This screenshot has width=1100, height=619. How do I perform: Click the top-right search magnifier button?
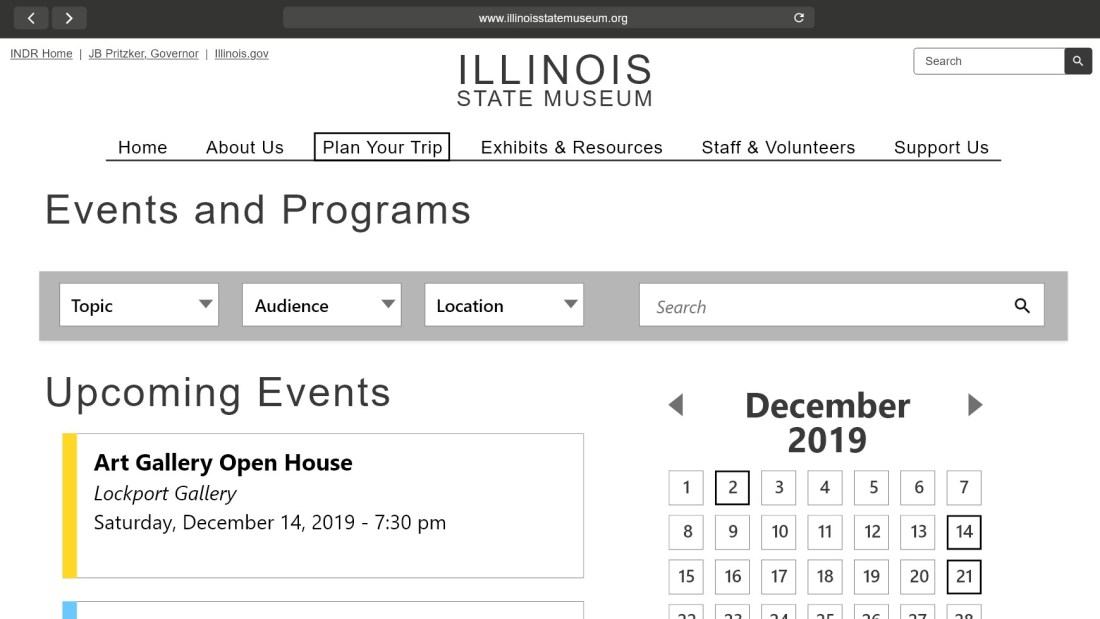coord(1077,61)
